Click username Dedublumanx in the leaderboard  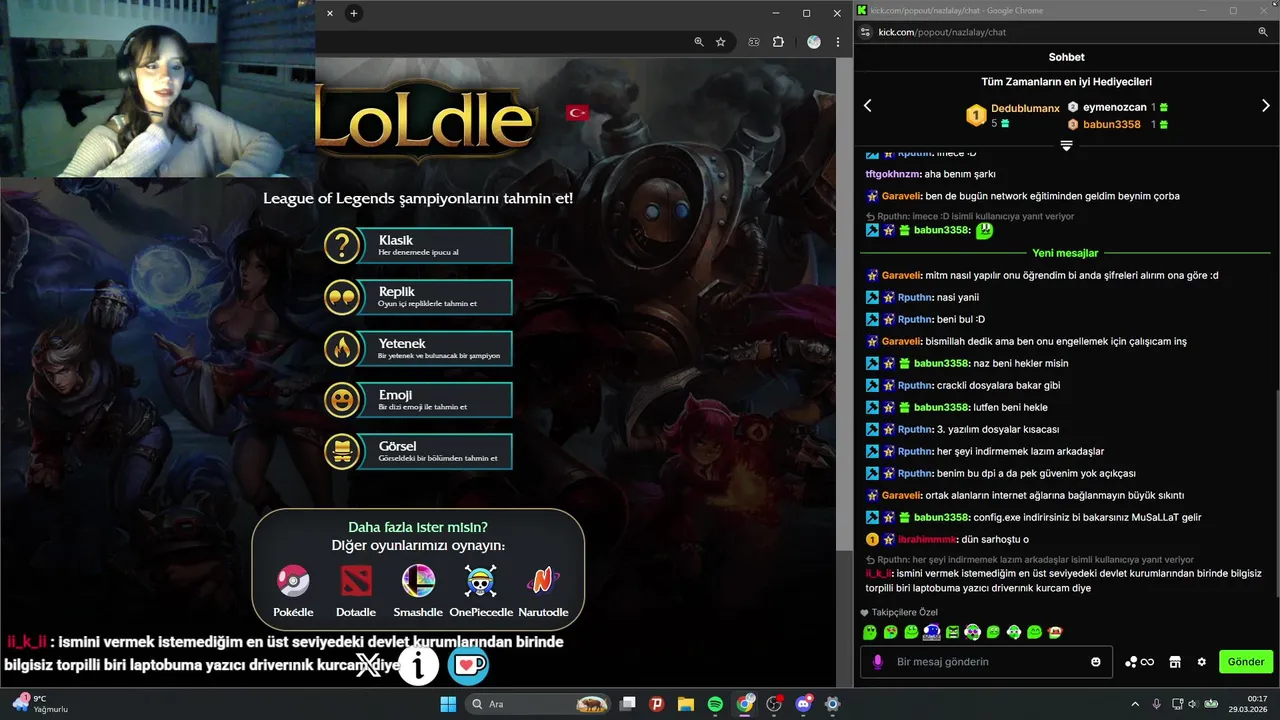[1025, 108]
